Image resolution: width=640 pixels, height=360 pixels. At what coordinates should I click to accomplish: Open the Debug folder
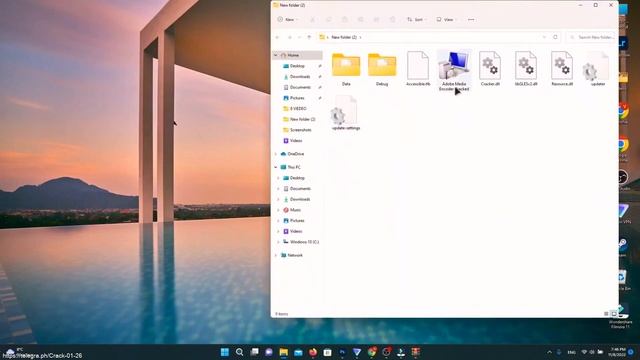(x=382, y=69)
